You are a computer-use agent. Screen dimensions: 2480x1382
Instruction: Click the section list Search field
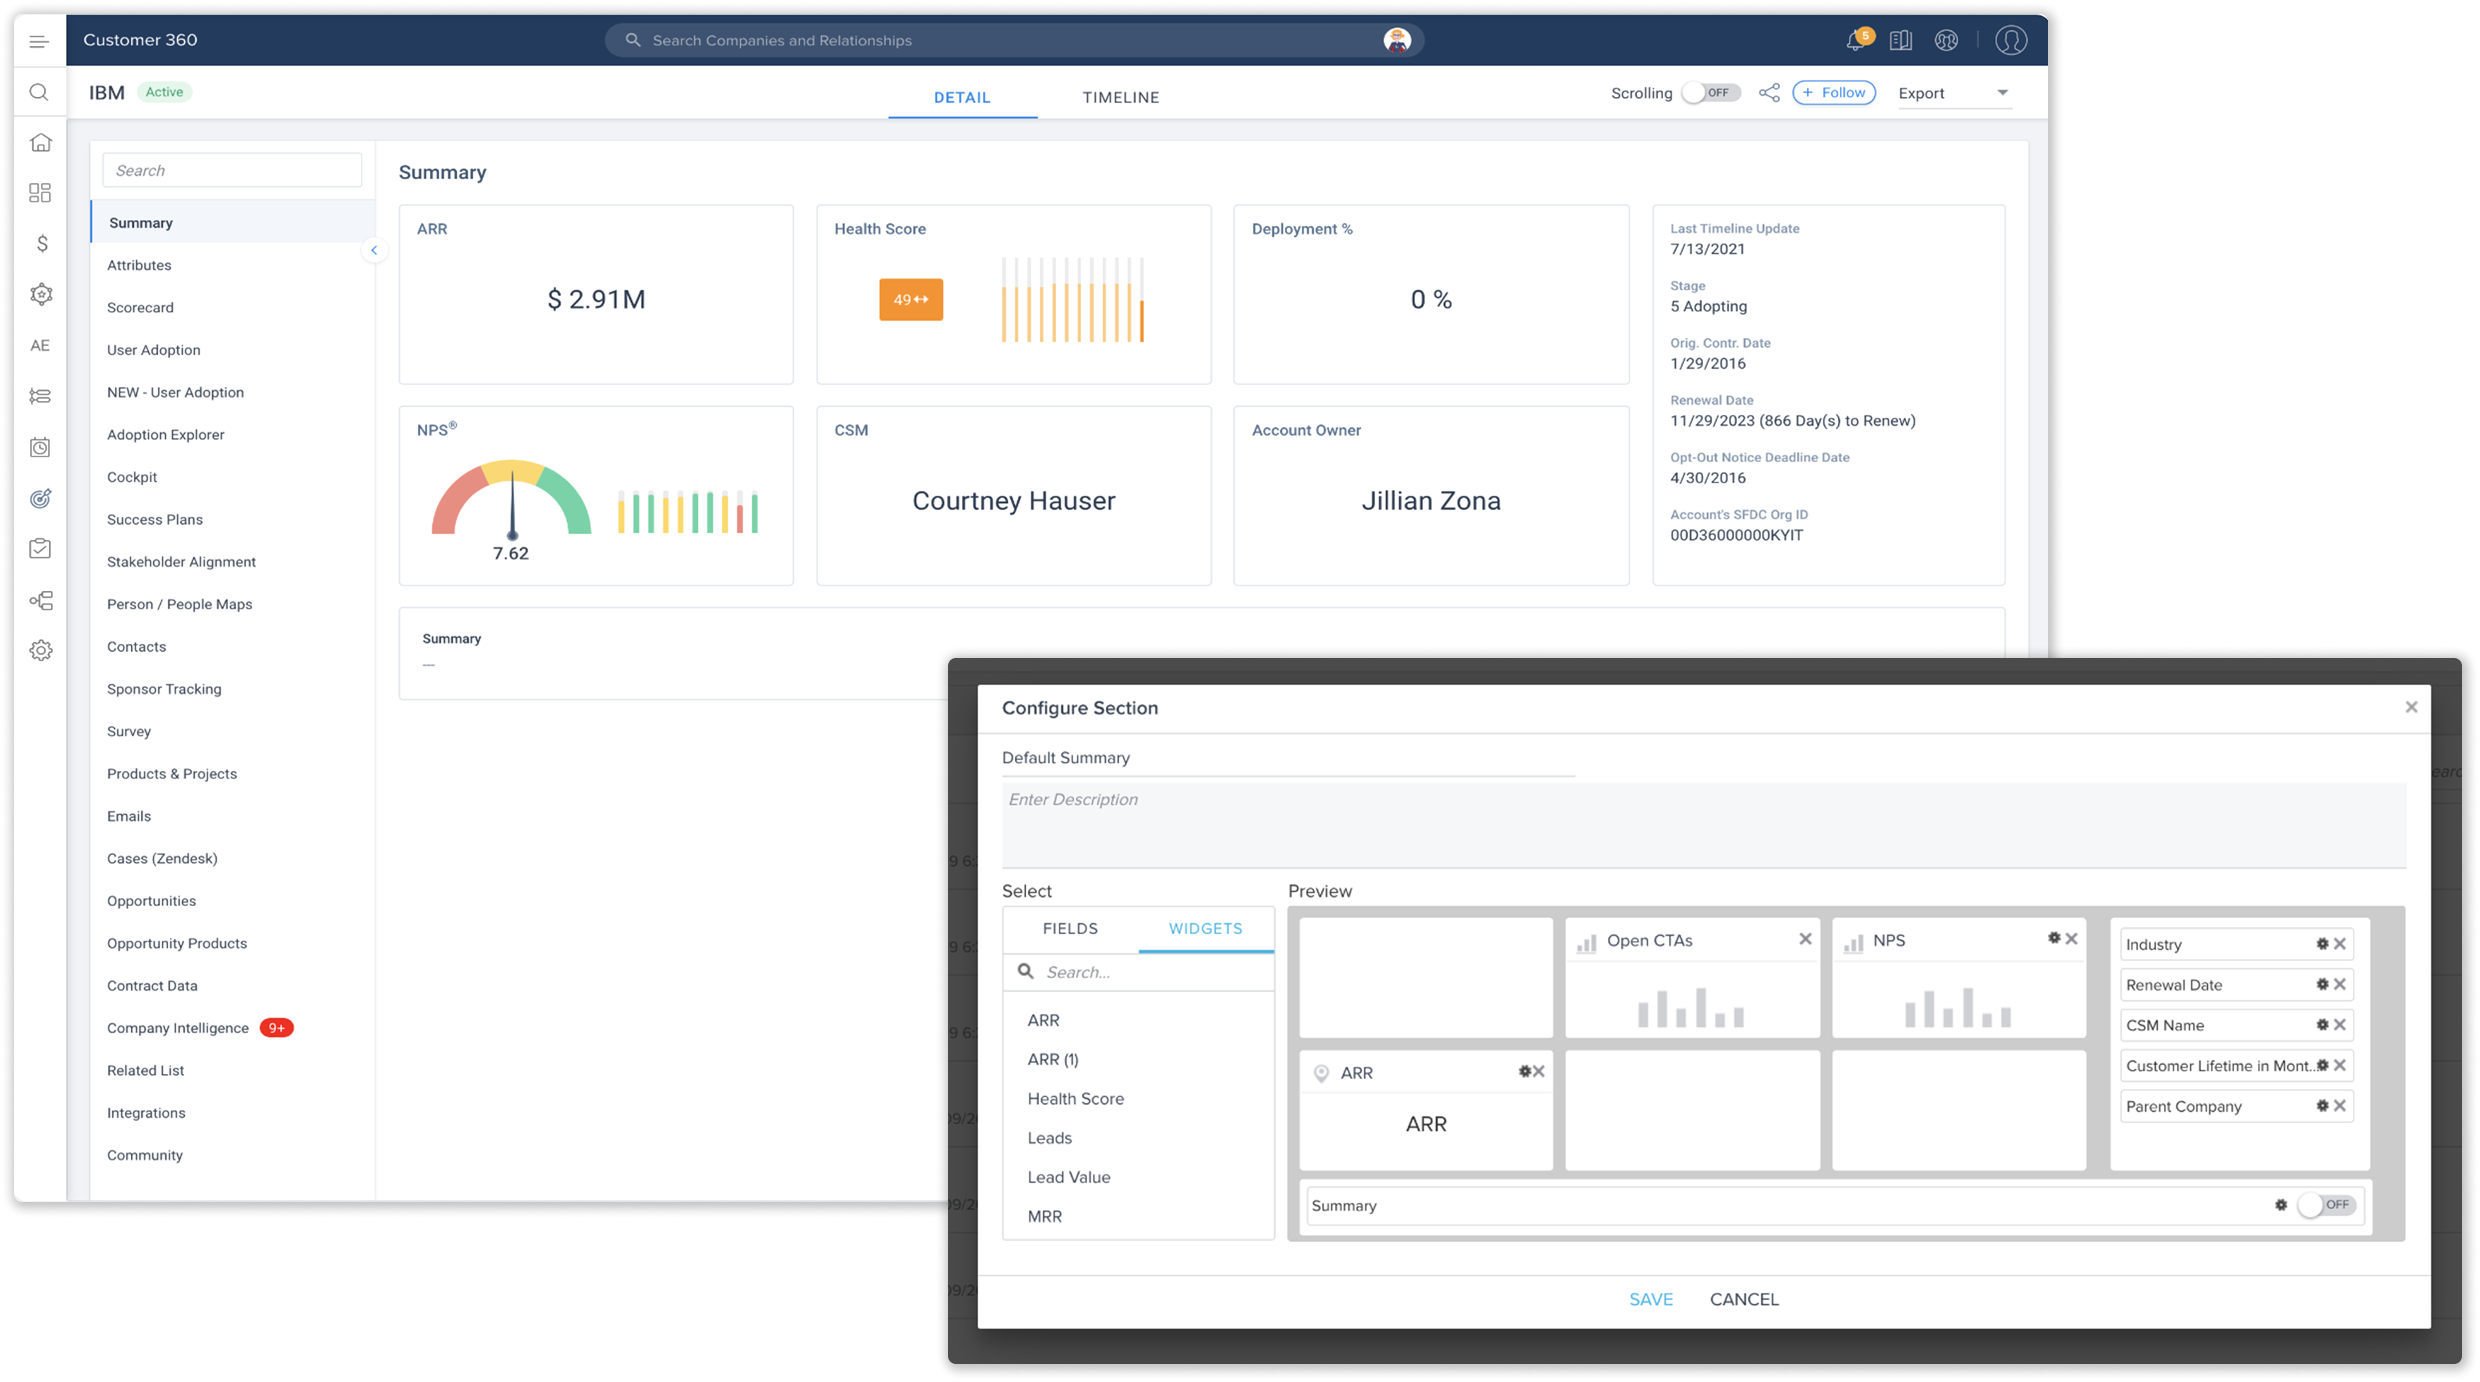(x=232, y=170)
